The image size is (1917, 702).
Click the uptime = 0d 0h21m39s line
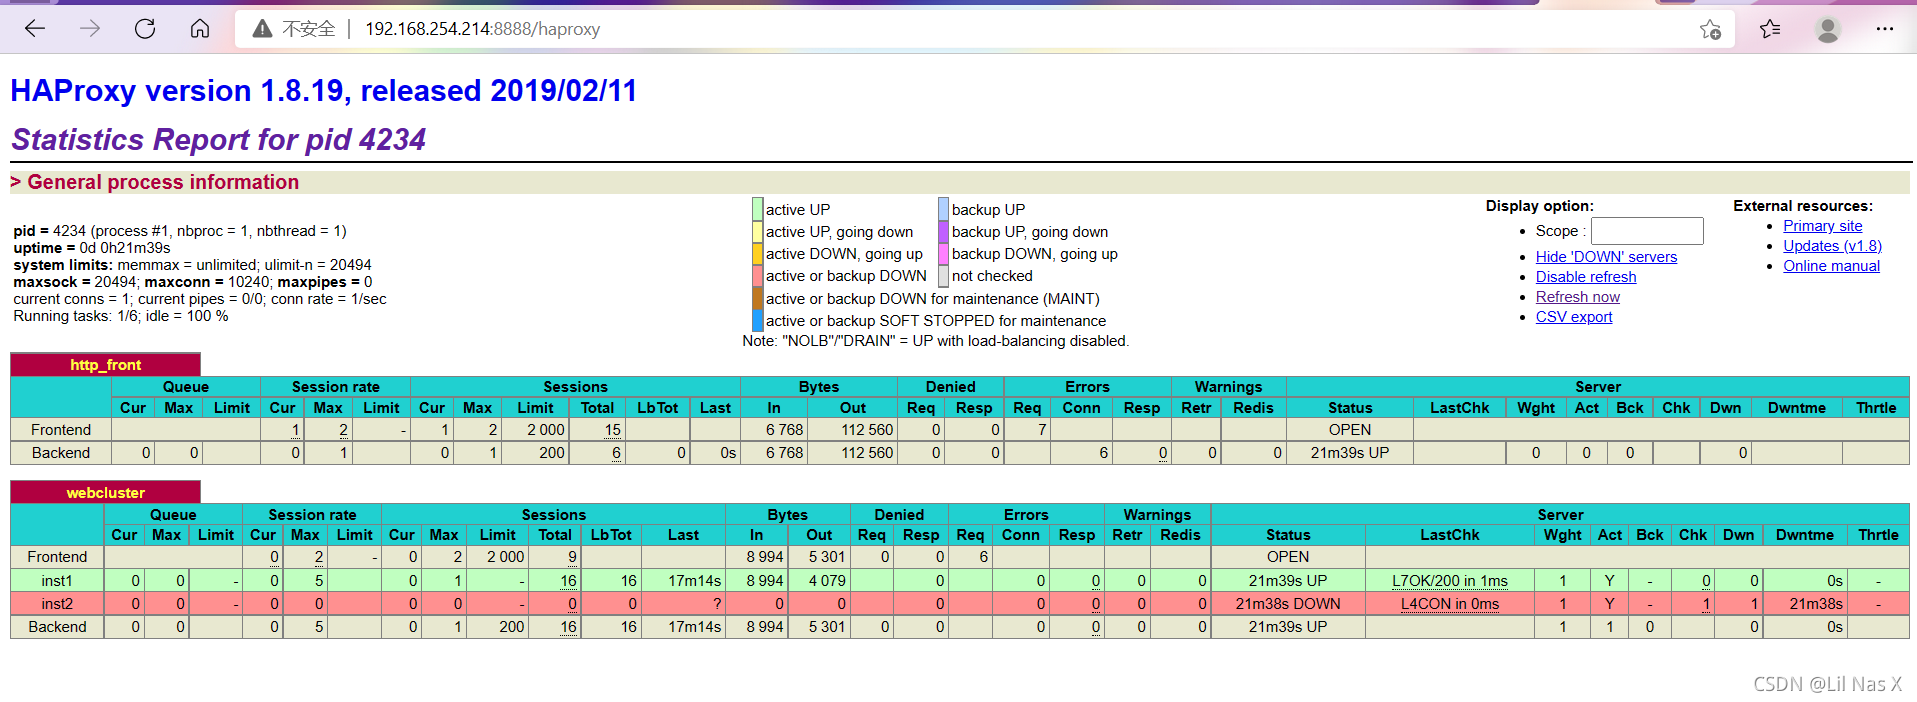pyautogui.click(x=92, y=248)
